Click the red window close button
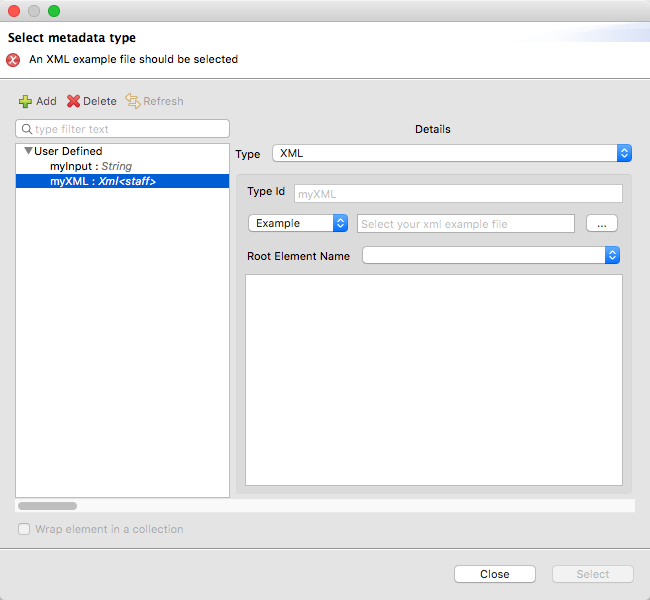Viewport: 650px width, 600px height. tap(14, 11)
